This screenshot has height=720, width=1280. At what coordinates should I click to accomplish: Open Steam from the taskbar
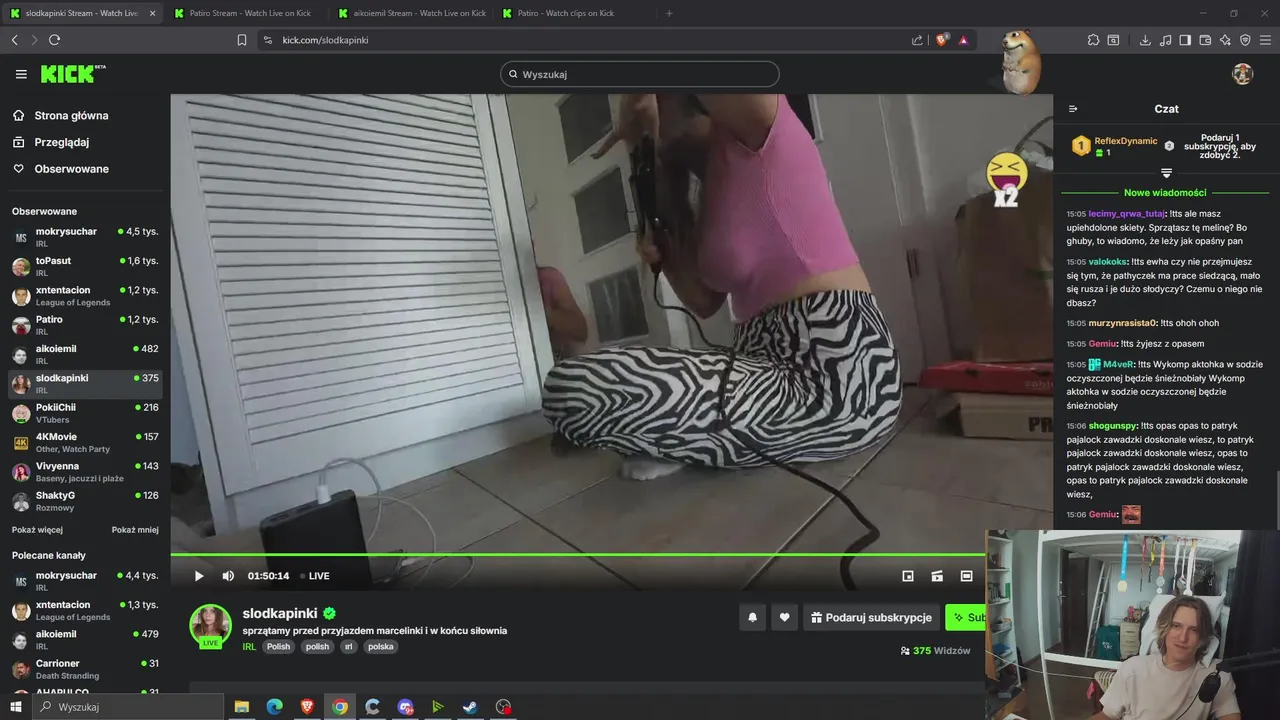[x=470, y=707]
